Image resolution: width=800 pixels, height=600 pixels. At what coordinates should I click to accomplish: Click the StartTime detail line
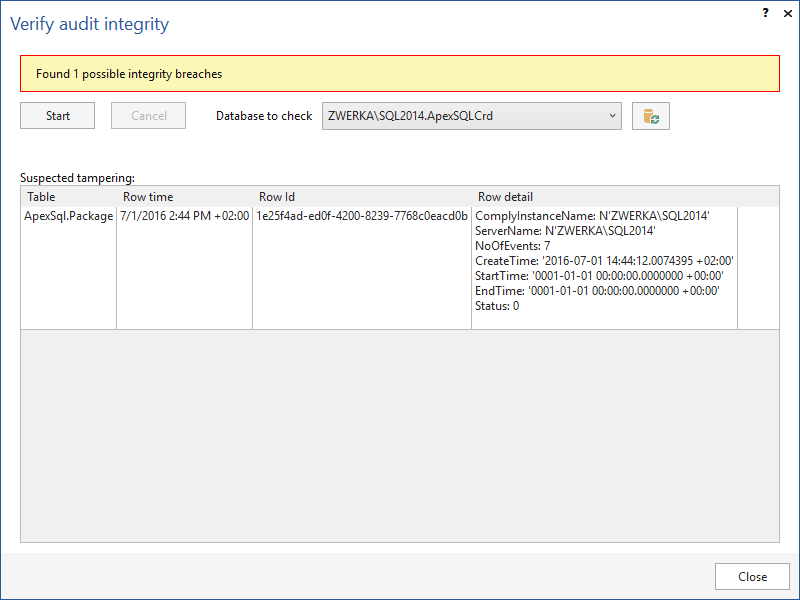[x=599, y=276]
